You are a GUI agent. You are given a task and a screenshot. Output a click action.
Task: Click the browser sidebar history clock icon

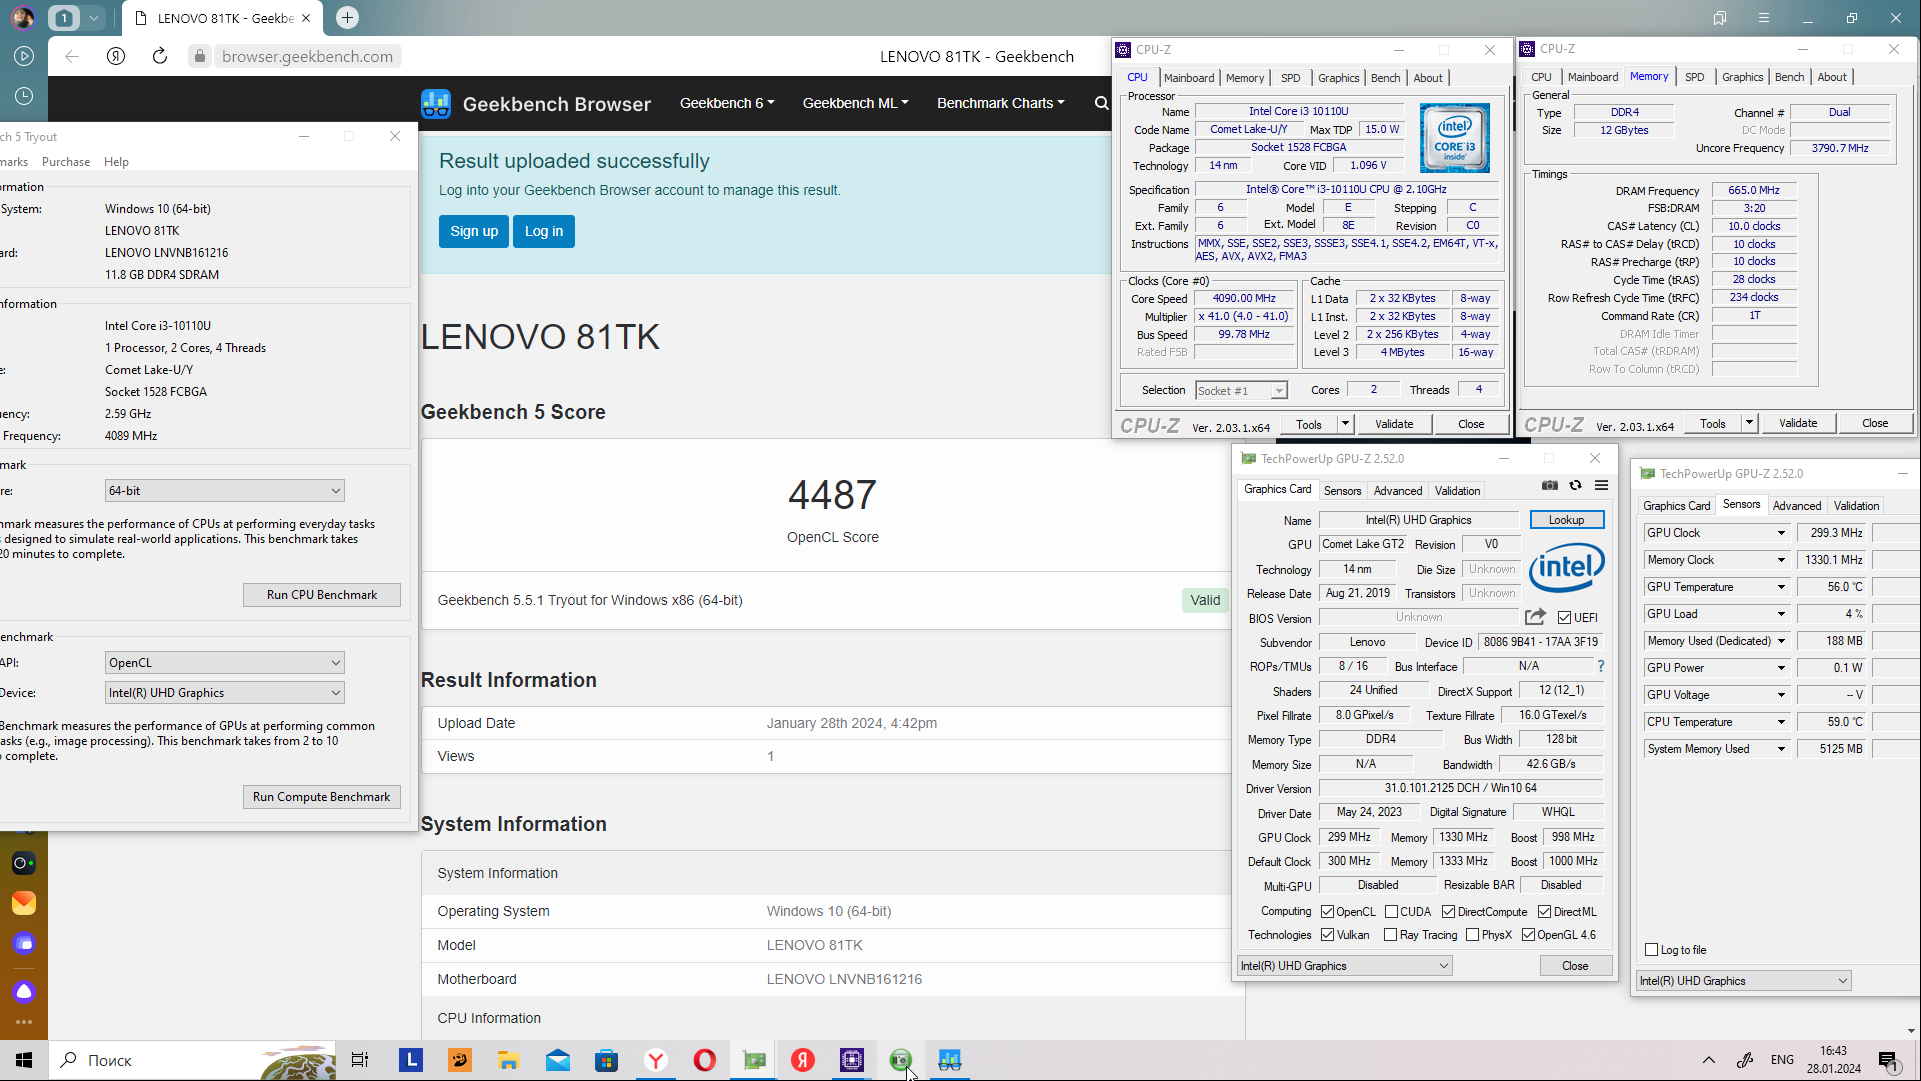coord(24,96)
